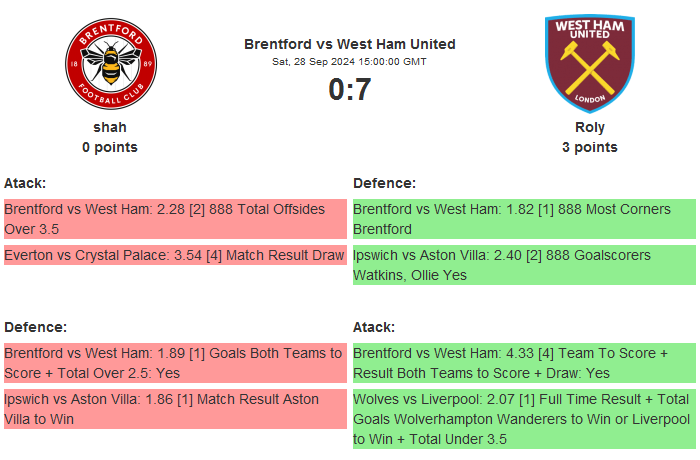This screenshot has height=460, width=700.
Task: Select player name Roly
Action: tap(589, 127)
